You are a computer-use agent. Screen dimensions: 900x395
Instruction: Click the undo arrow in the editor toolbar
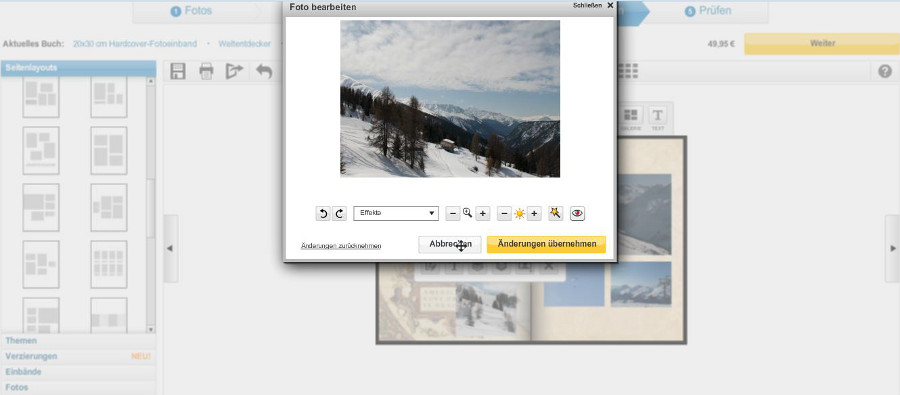(264, 71)
